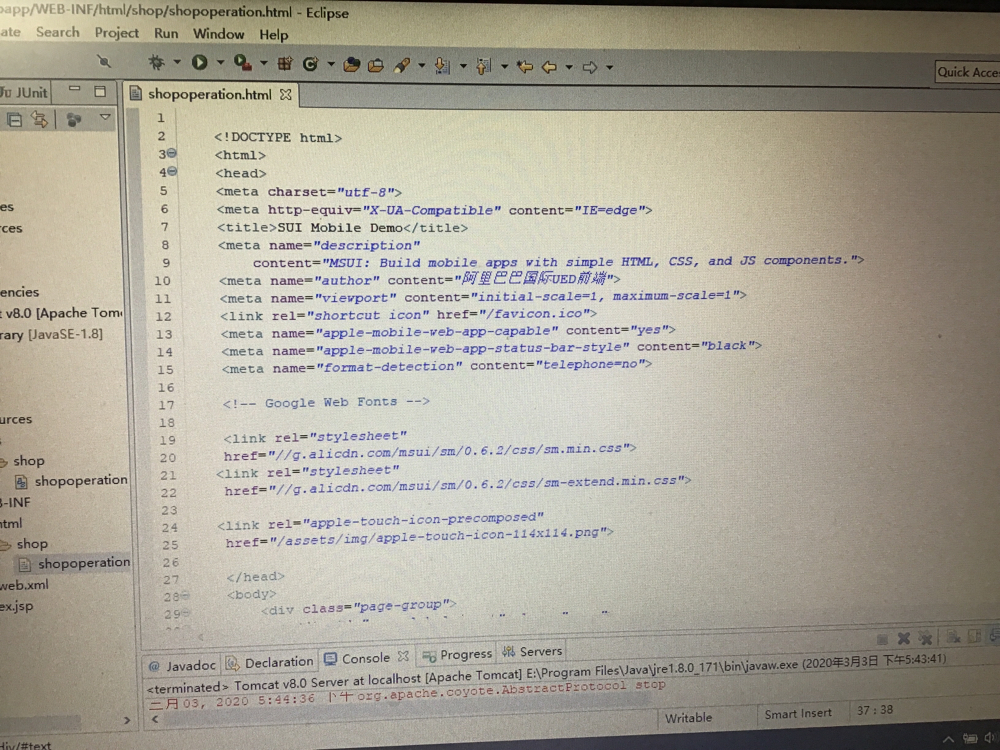
Task: Collapse the body tag fold on line 28
Action: tap(185, 596)
